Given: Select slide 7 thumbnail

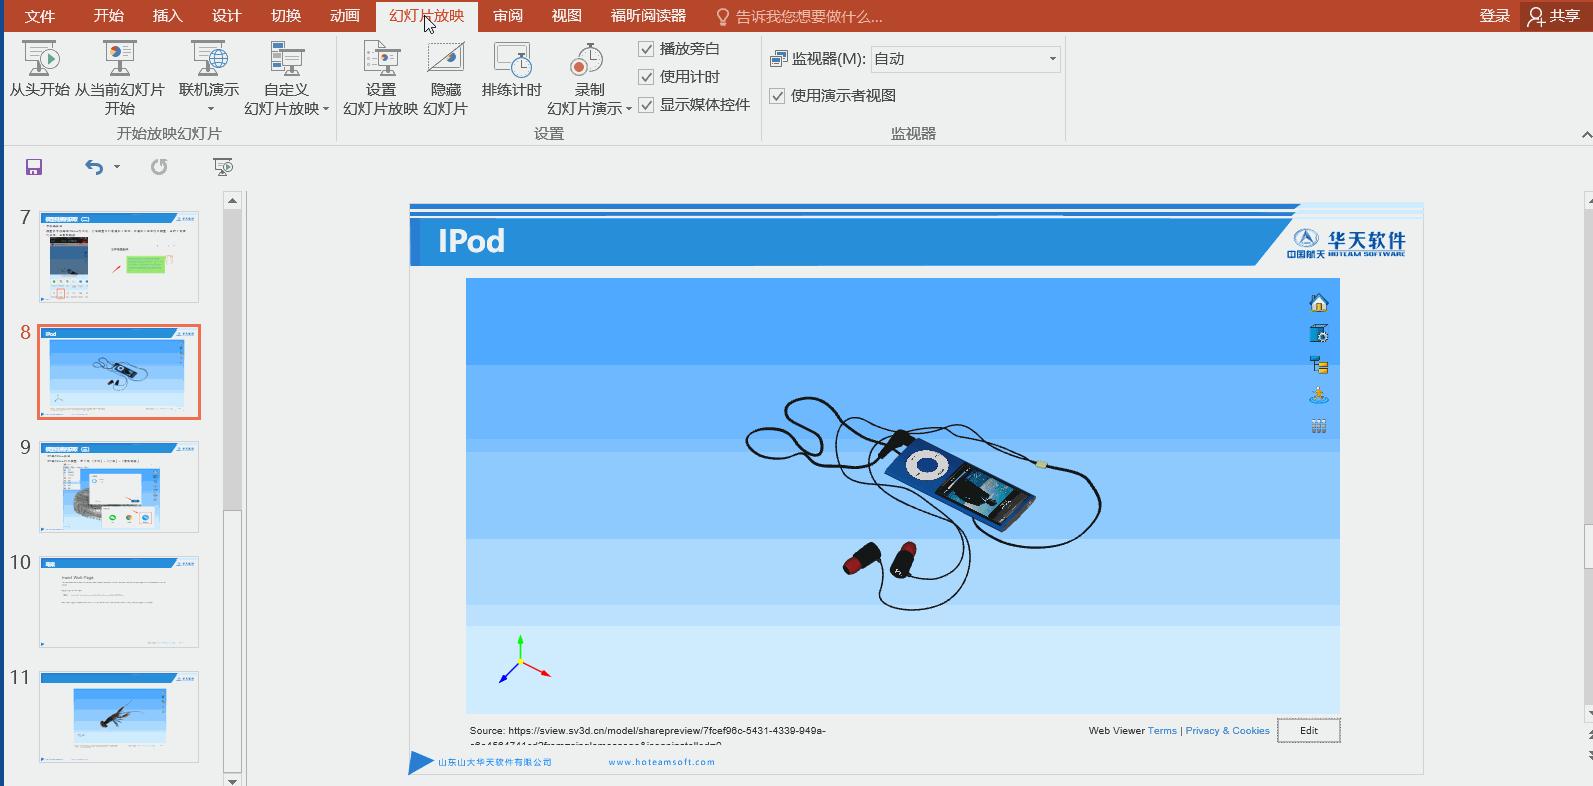Looking at the screenshot, I should pyautogui.click(x=119, y=257).
